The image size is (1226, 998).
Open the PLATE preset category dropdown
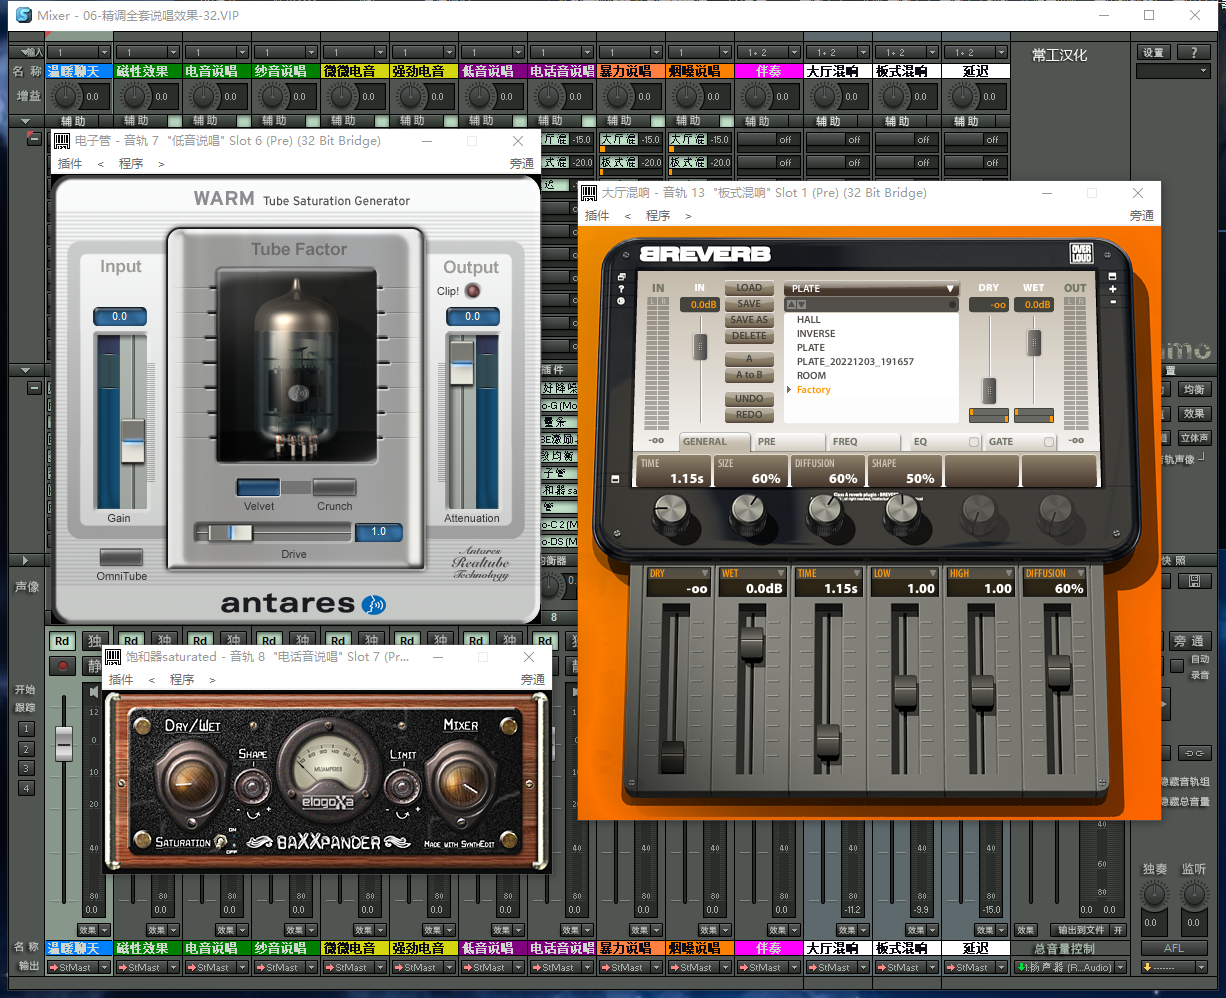pos(871,289)
